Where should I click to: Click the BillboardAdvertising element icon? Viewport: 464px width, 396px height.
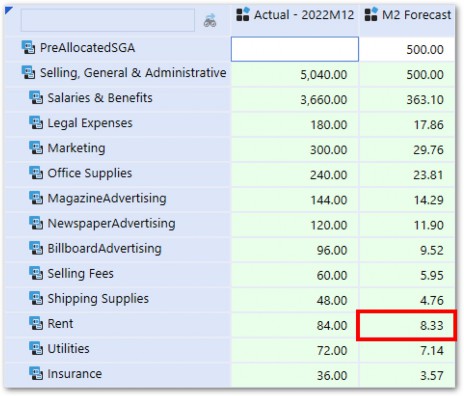[36, 248]
